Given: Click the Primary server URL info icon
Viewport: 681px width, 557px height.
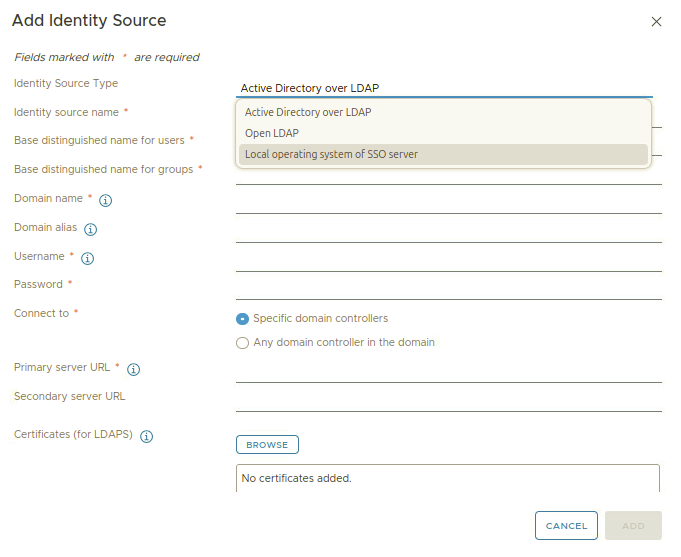Looking at the screenshot, I should pos(133,369).
